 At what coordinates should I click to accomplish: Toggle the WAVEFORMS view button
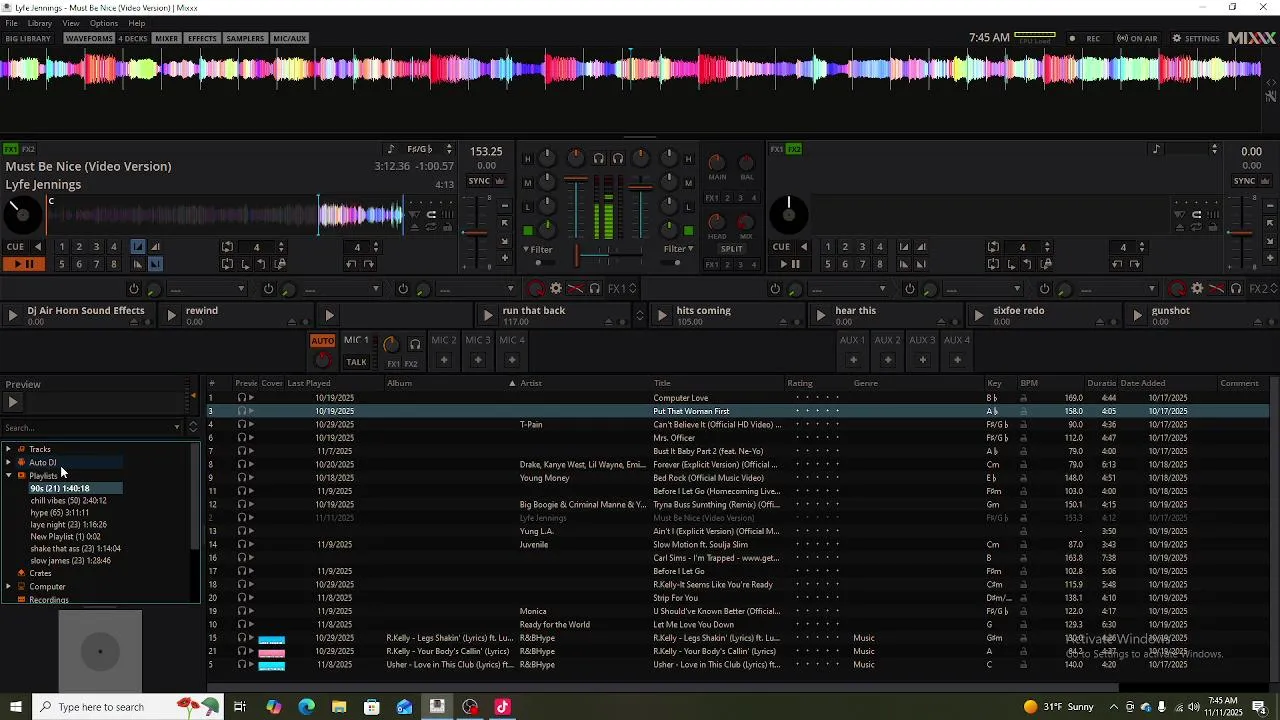pyautogui.click(x=89, y=38)
